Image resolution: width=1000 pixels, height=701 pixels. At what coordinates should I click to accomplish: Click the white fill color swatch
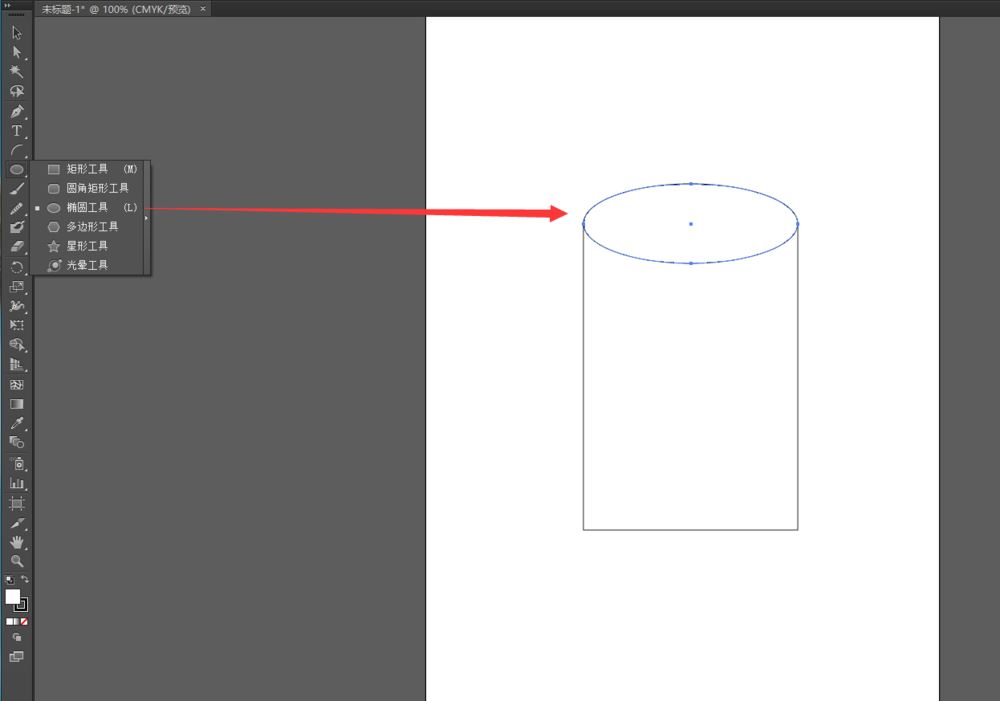tap(12, 596)
